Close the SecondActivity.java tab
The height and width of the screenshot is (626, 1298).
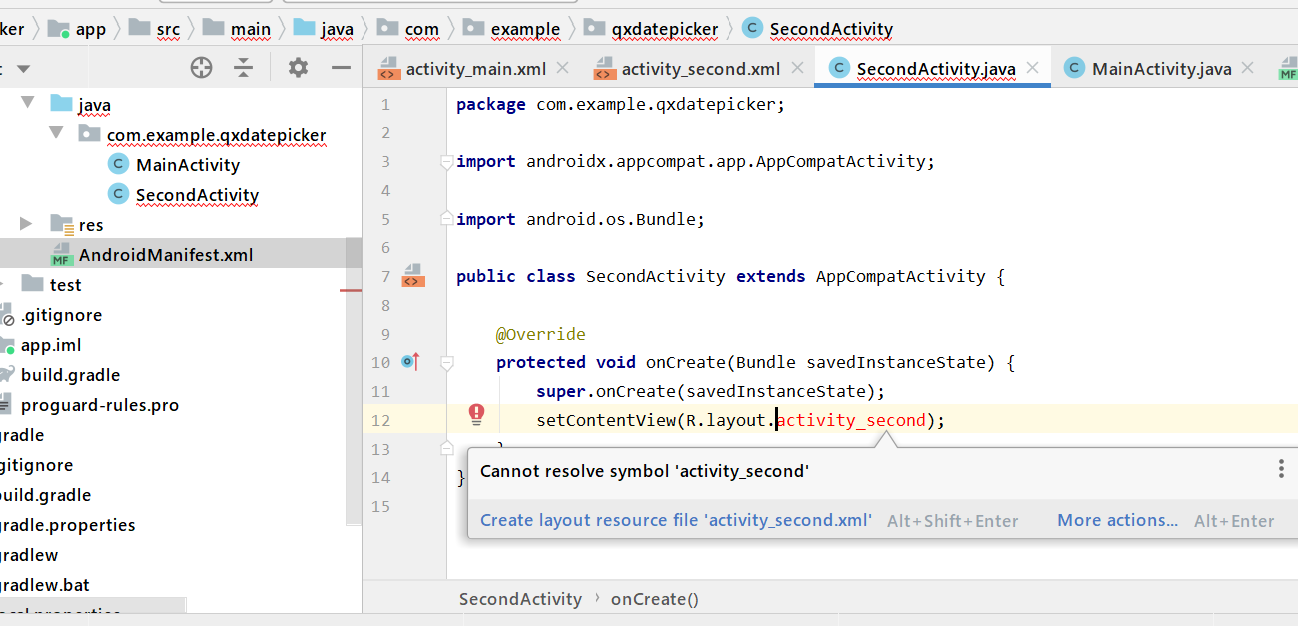(x=1033, y=68)
